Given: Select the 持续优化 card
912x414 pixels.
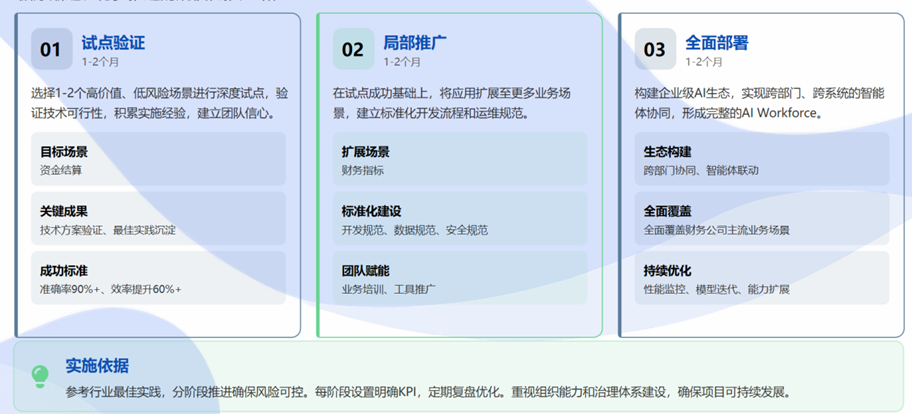Looking at the screenshot, I should coord(762,278).
